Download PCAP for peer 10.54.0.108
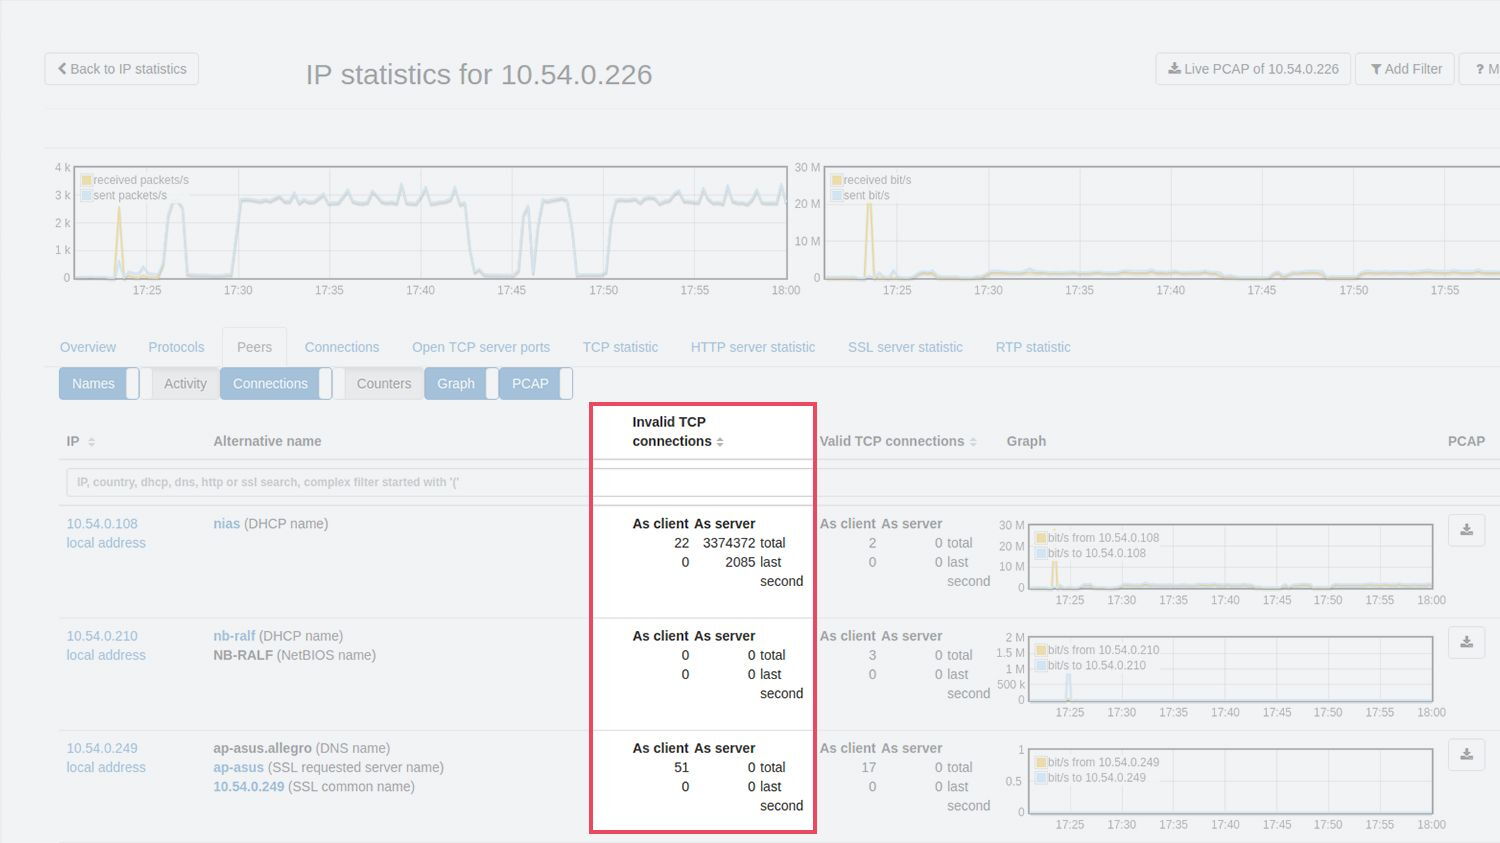Image resolution: width=1500 pixels, height=843 pixels. coord(1466,530)
